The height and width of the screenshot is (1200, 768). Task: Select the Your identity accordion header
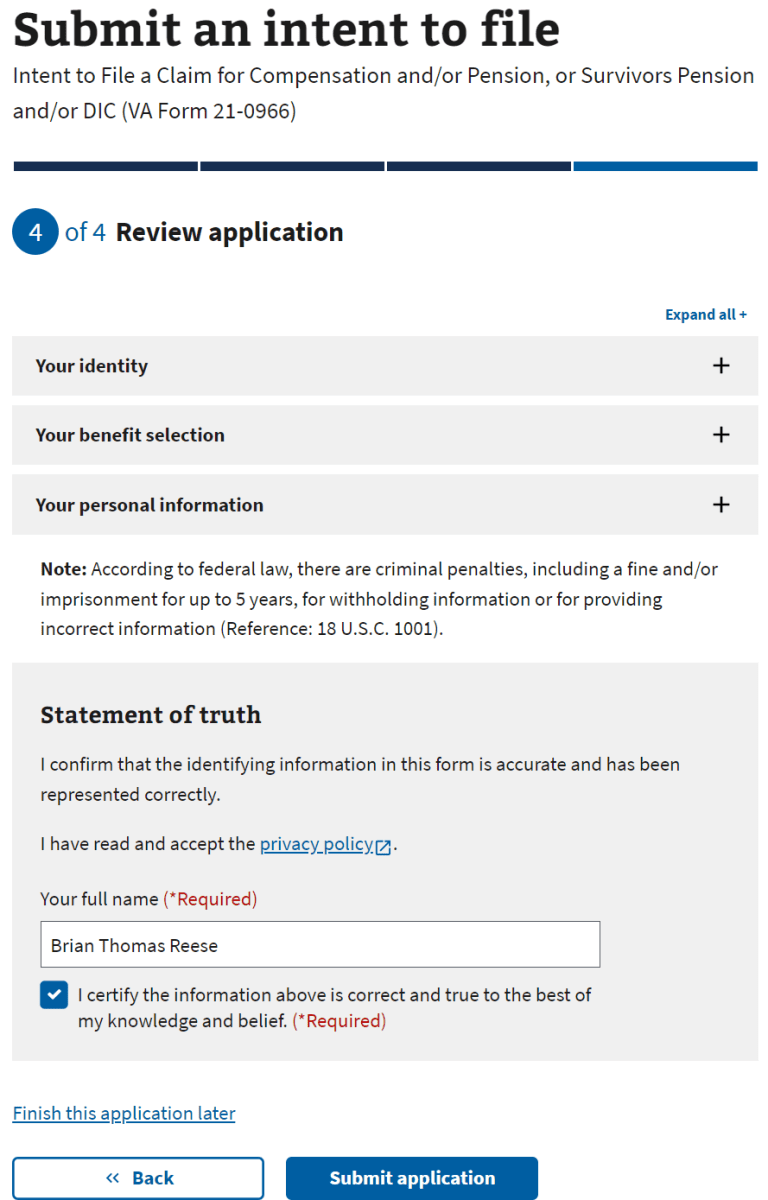click(91, 365)
